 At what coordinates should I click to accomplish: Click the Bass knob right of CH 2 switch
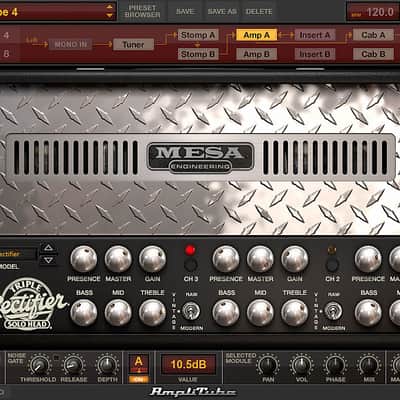(368, 313)
